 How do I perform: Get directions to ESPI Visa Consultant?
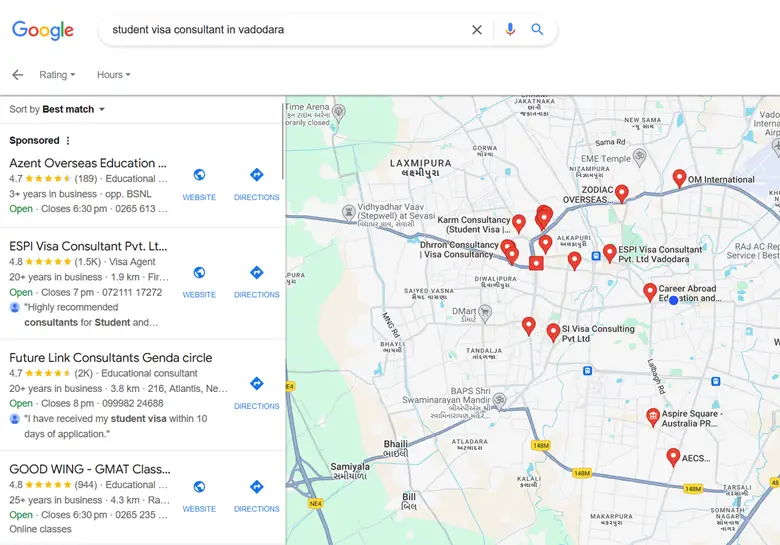tap(257, 272)
